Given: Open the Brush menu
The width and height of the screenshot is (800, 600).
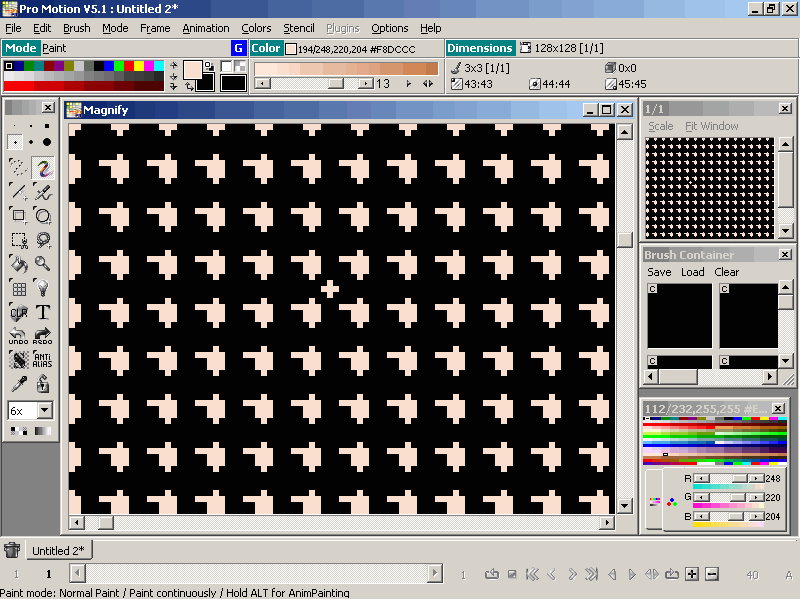Looking at the screenshot, I should 77,28.
